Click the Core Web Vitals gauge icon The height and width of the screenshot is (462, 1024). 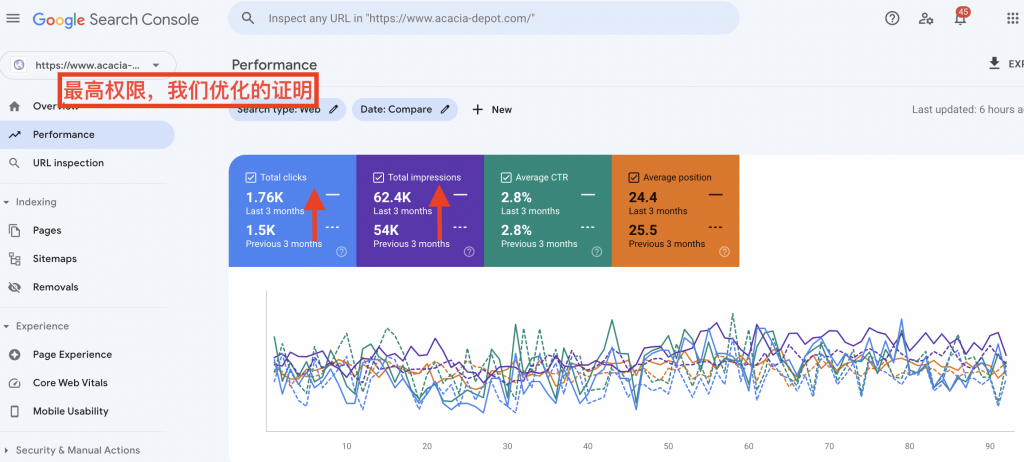pos(14,383)
